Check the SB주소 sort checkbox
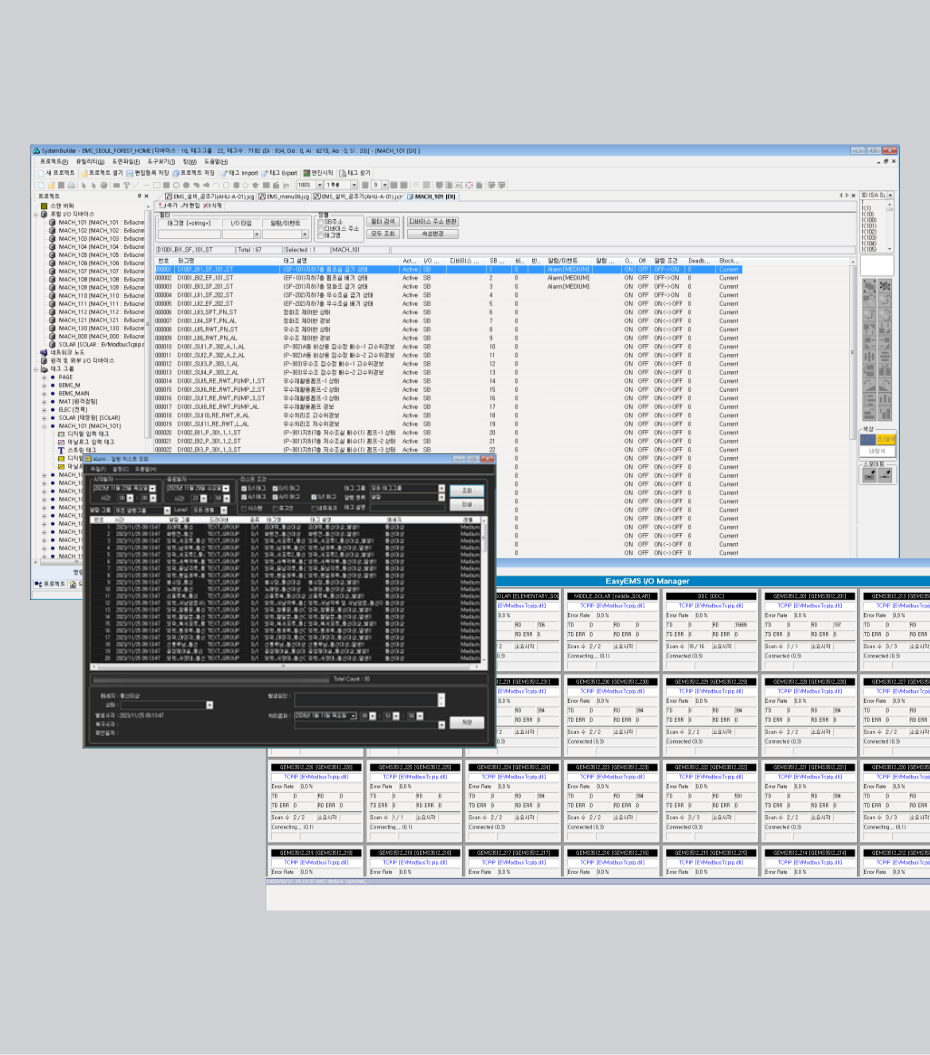 (322, 222)
